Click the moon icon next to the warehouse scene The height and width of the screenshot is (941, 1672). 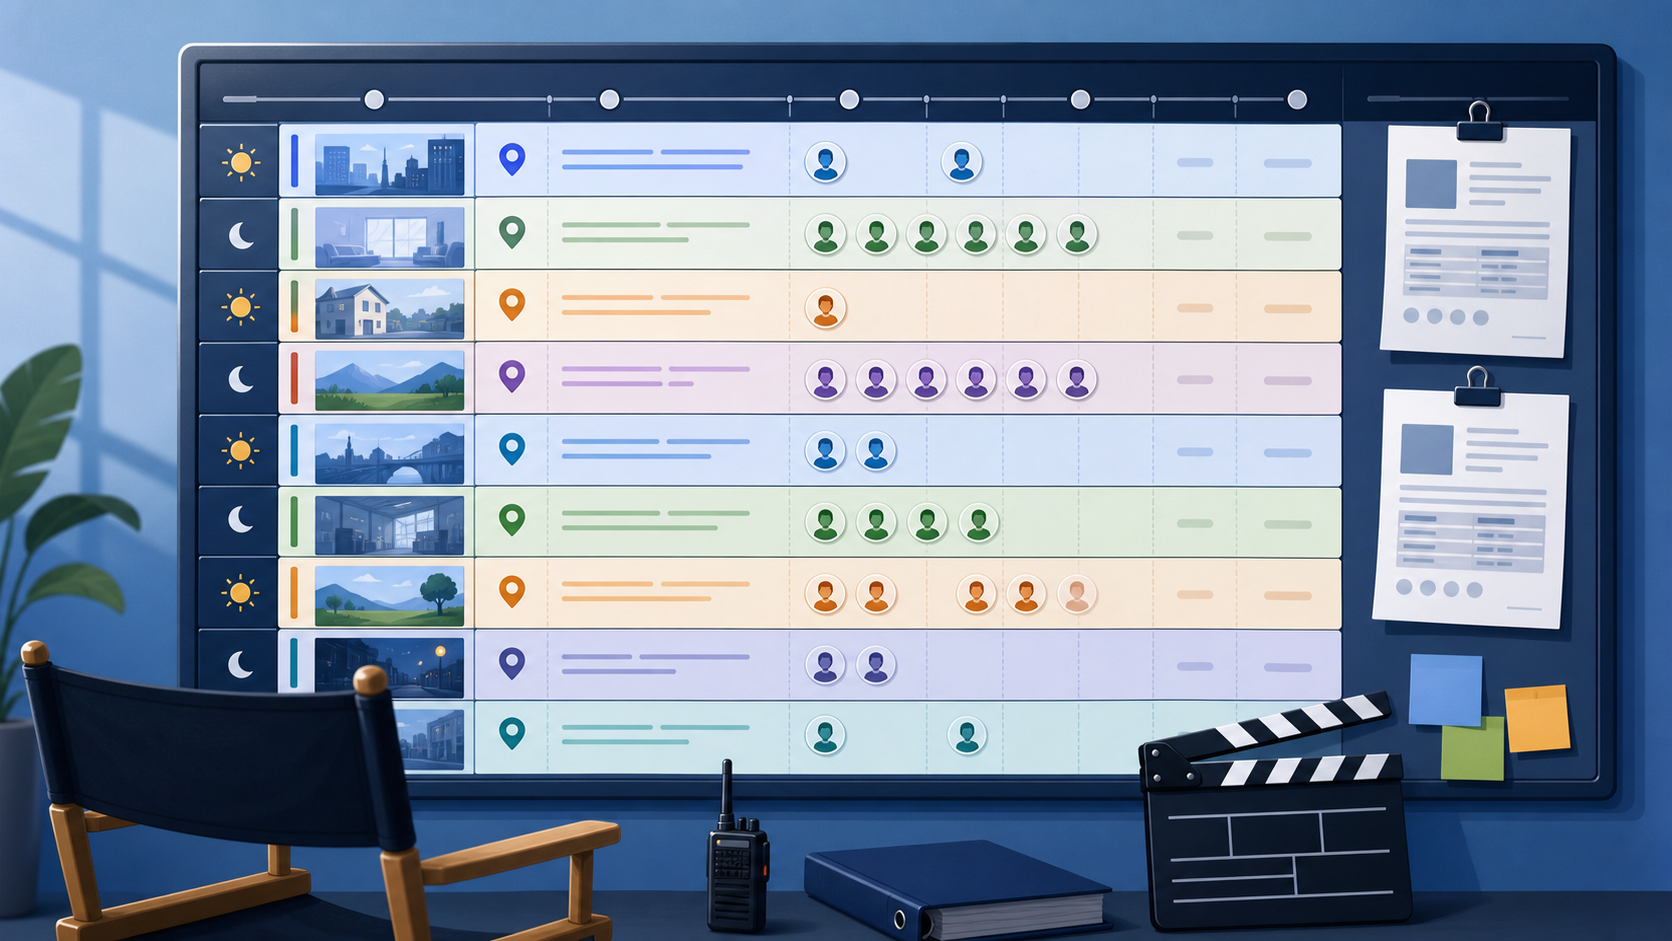[x=241, y=519]
